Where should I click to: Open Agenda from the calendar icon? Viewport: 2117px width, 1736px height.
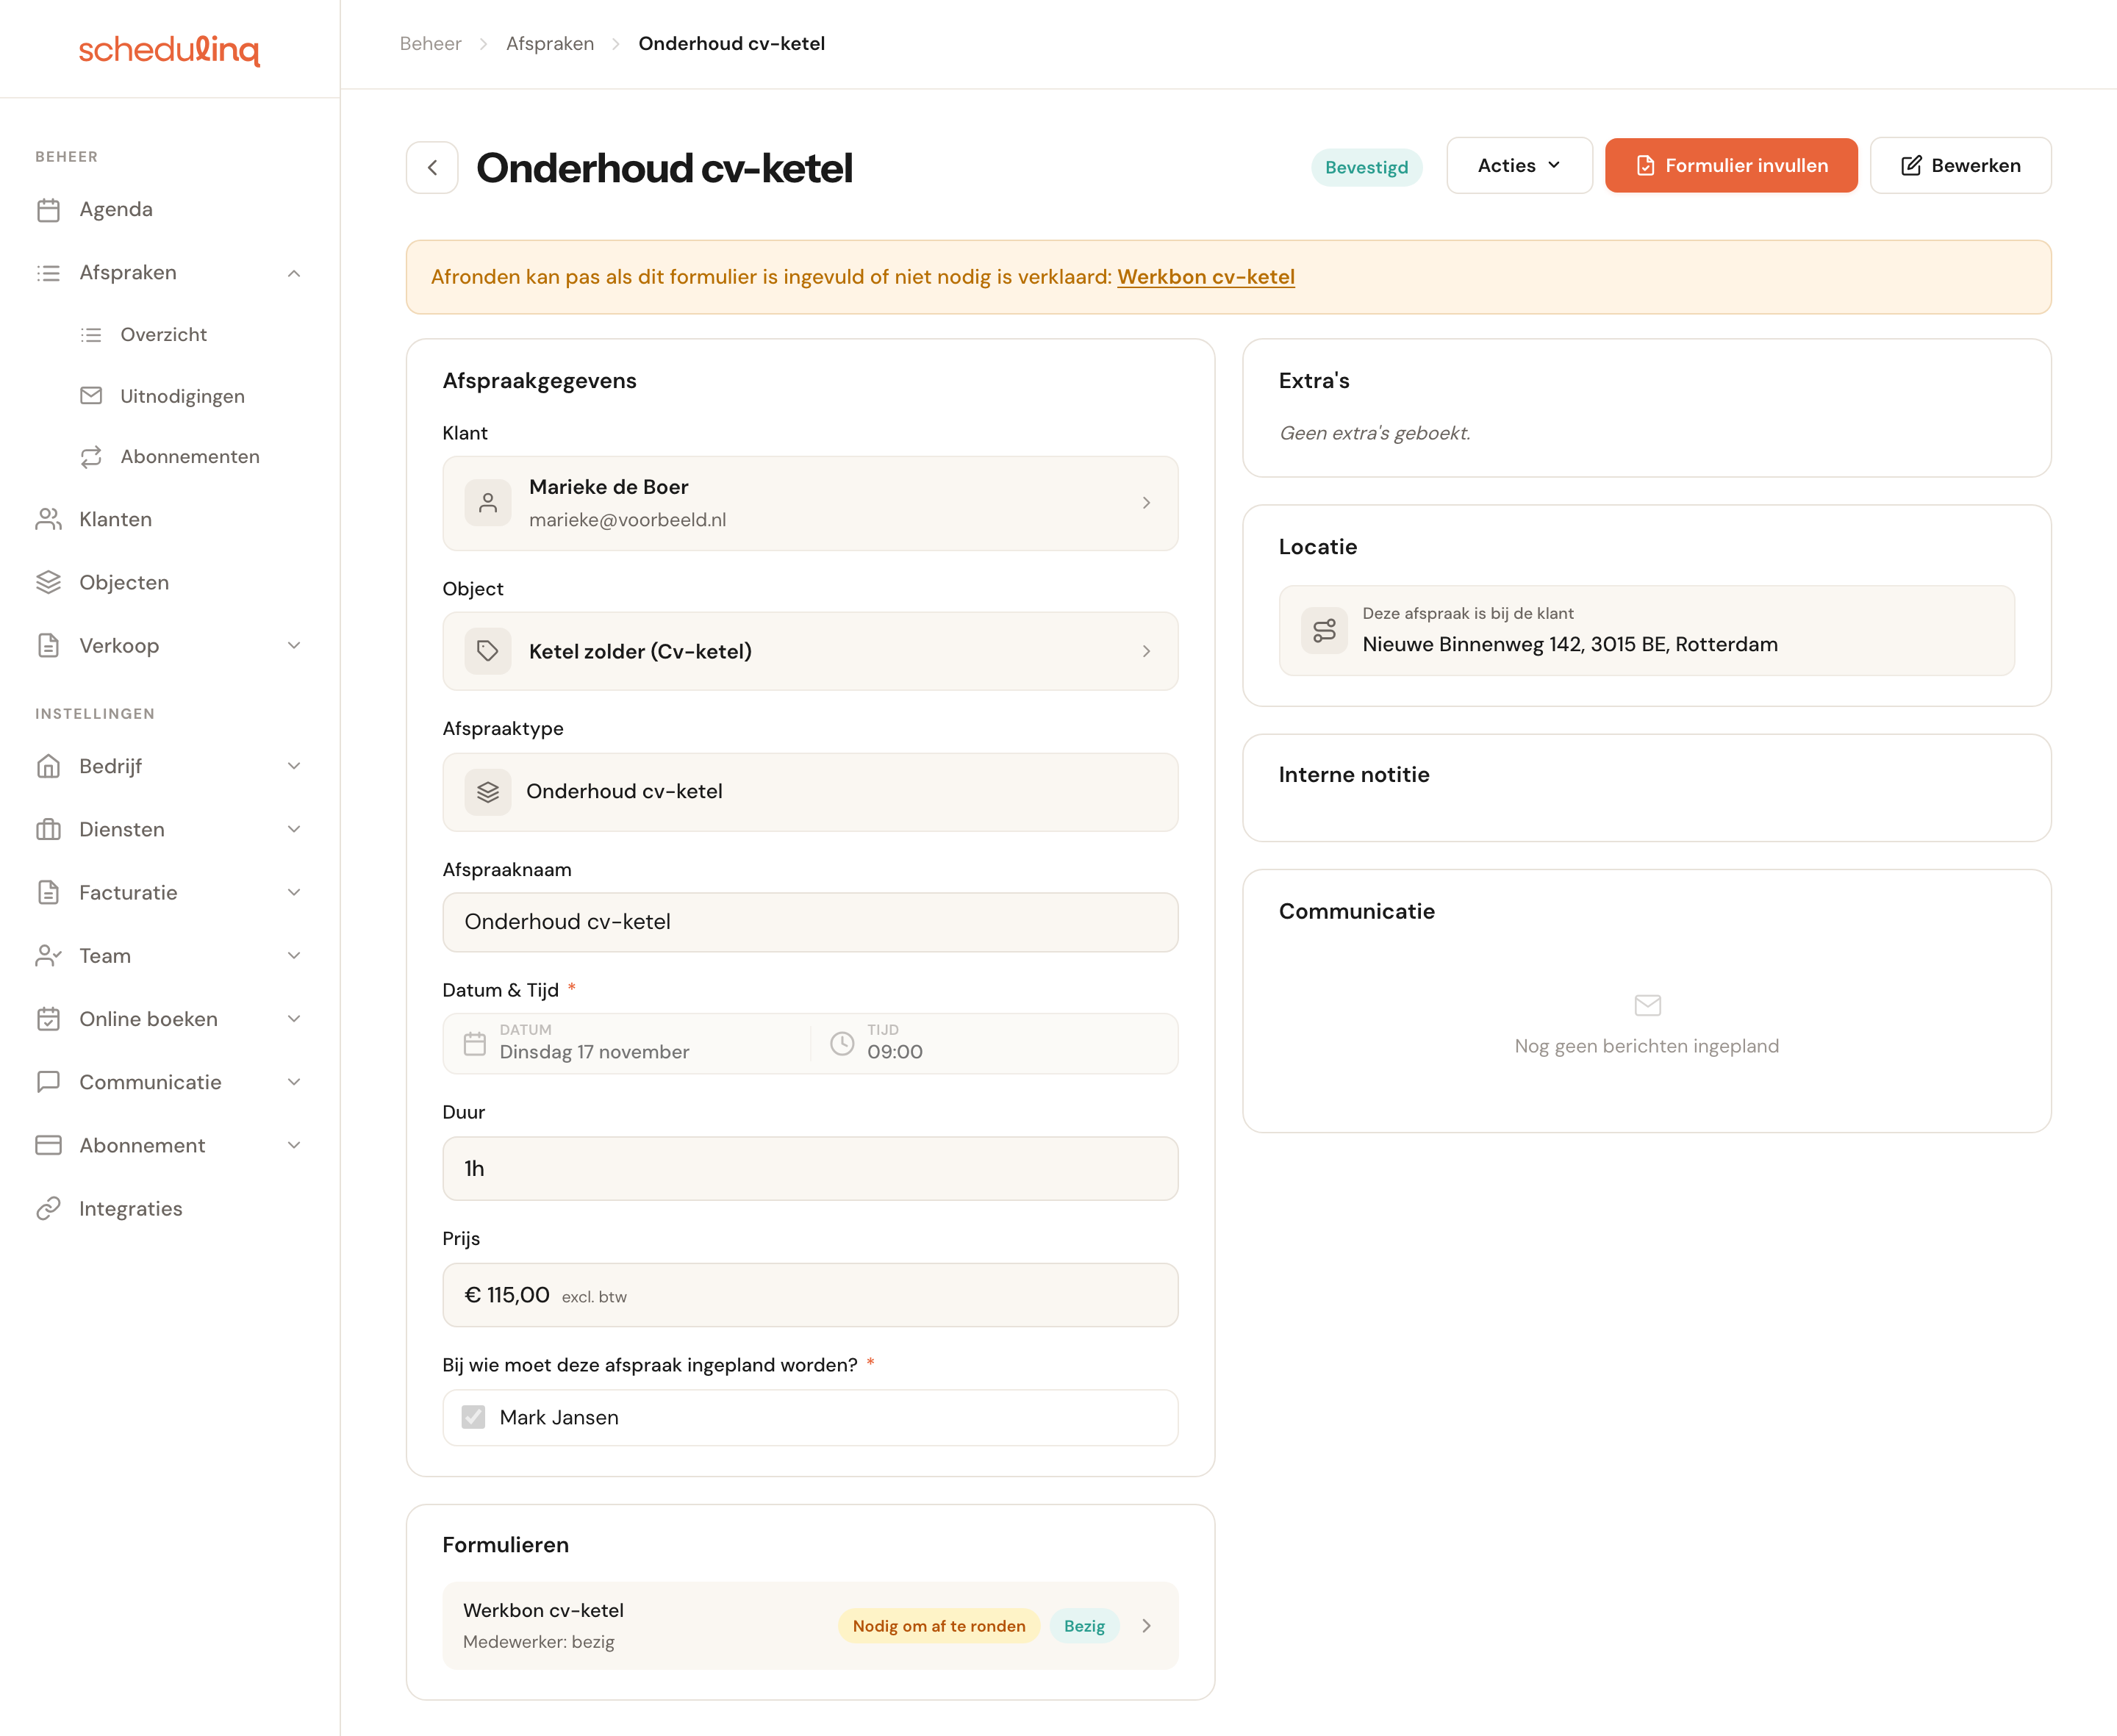(x=48, y=210)
